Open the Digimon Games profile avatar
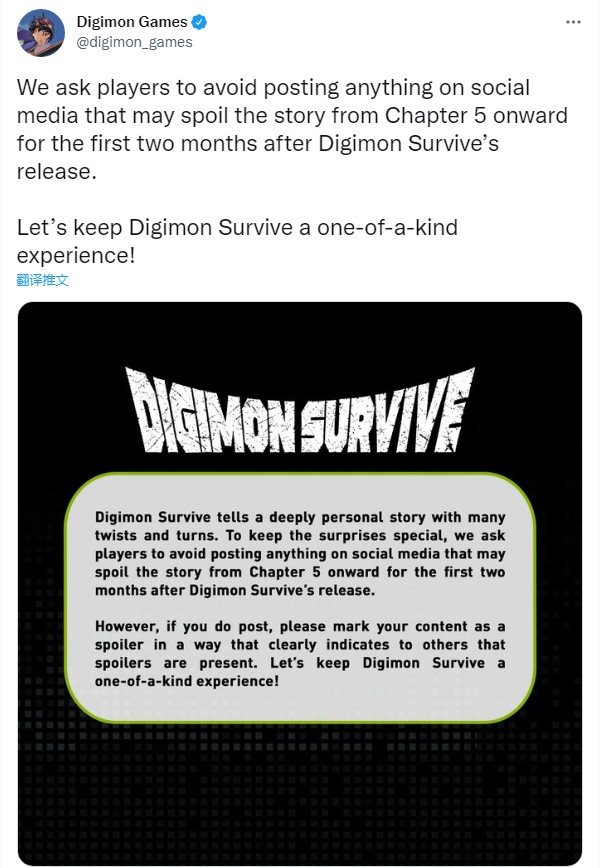 click(x=41, y=33)
